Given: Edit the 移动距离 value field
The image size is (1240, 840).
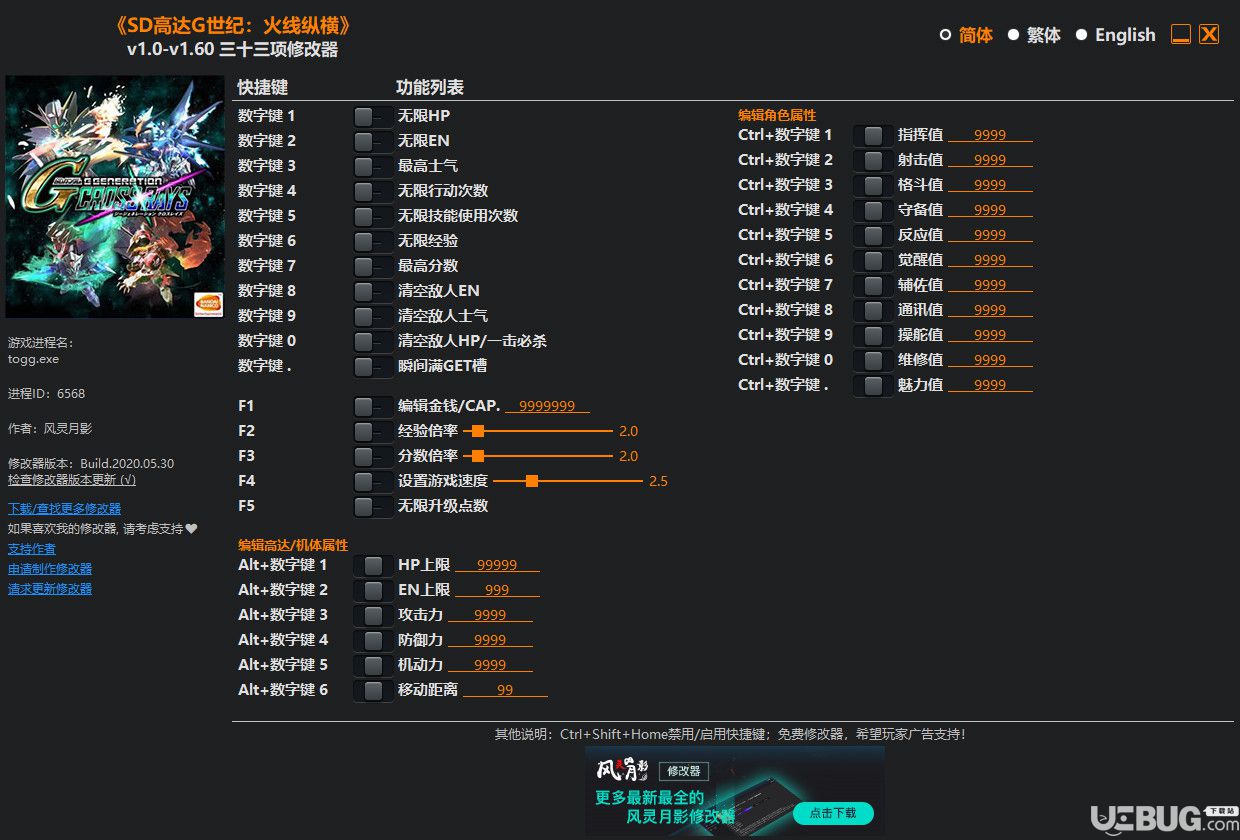Looking at the screenshot, I should [x=505, y=690].
